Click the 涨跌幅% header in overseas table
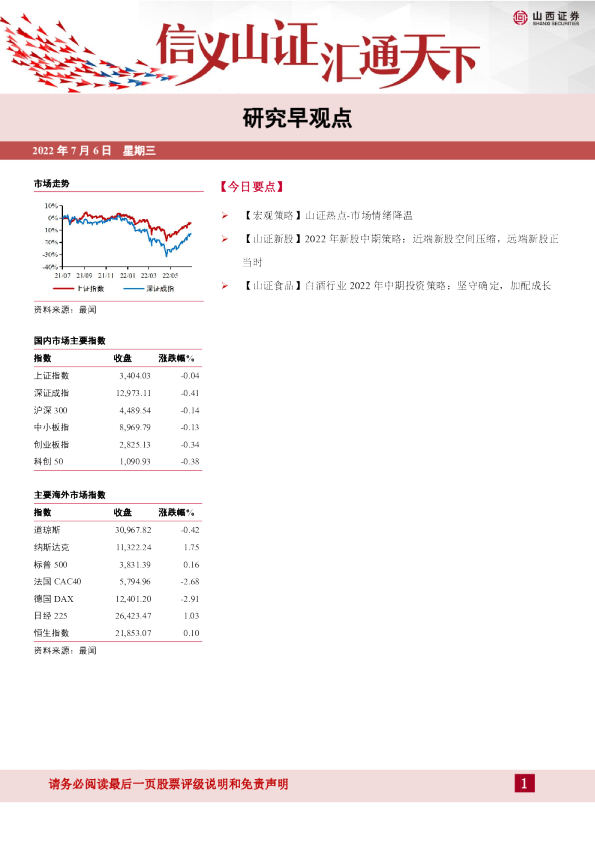 [x=176, y=512]
